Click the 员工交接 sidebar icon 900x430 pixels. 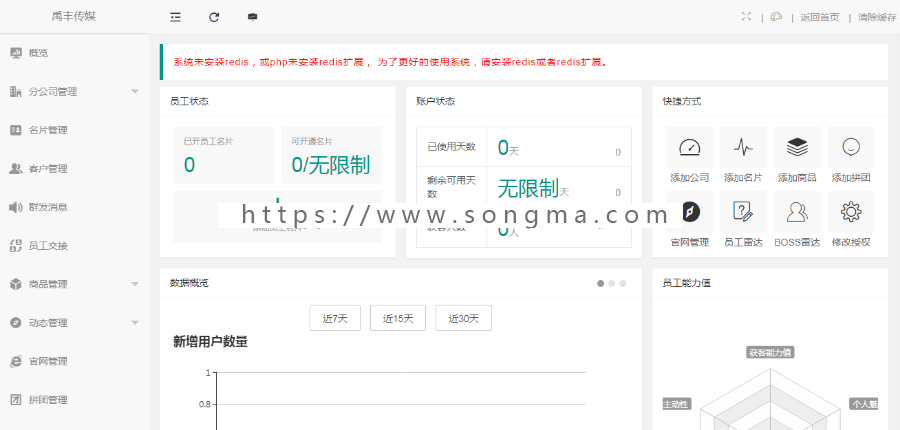(16, 246)
